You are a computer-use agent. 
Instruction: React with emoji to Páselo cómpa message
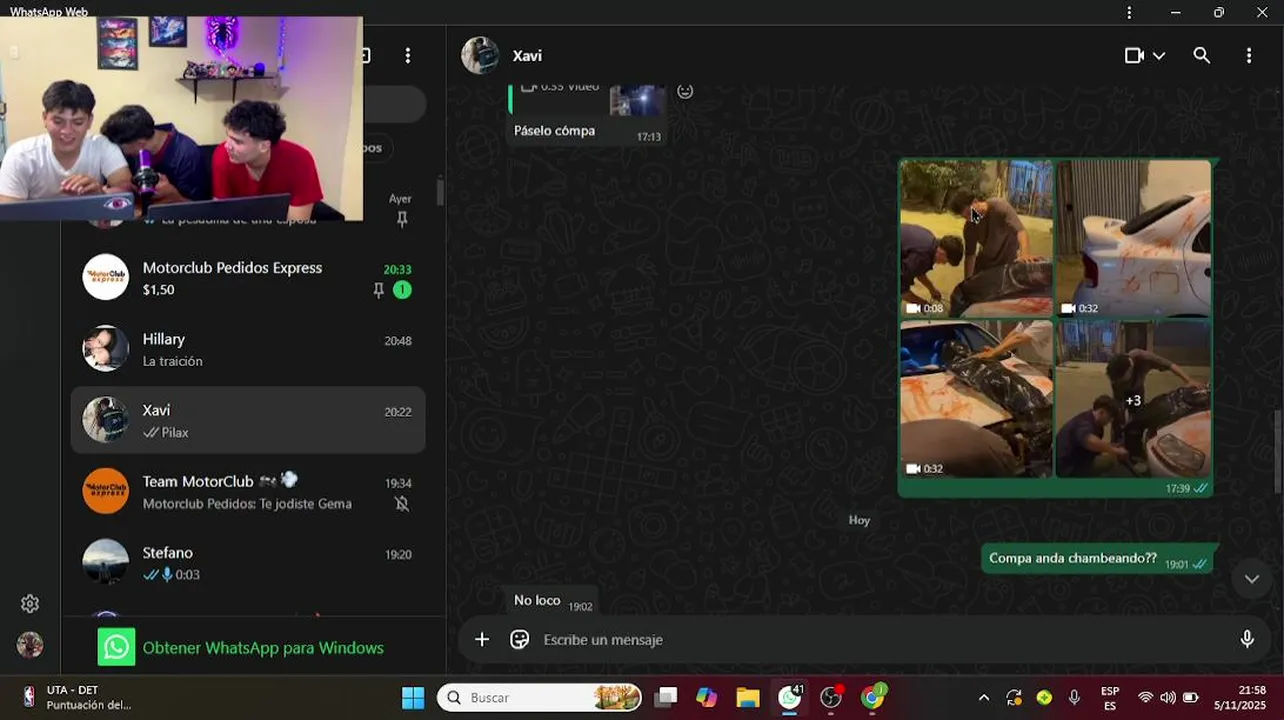[685, 91]
